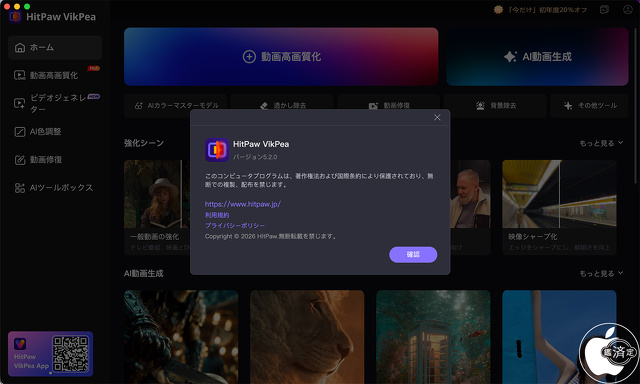The height and width of the screenshot is (384, 640).
Task: Click the AI color adjust icon
Action: click(x=20, y=132)
